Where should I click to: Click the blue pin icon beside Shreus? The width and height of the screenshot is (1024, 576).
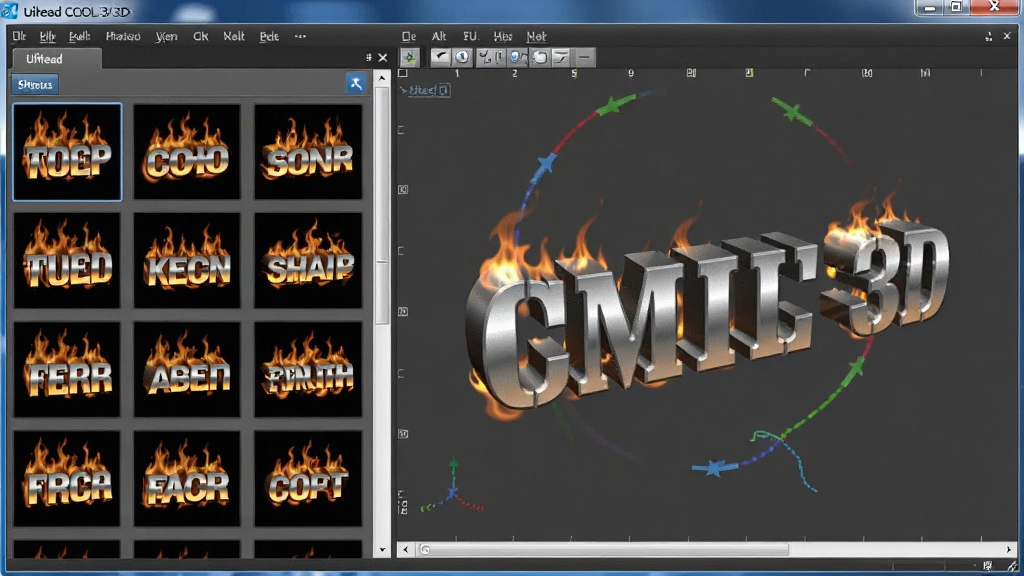tap(356, 84)
